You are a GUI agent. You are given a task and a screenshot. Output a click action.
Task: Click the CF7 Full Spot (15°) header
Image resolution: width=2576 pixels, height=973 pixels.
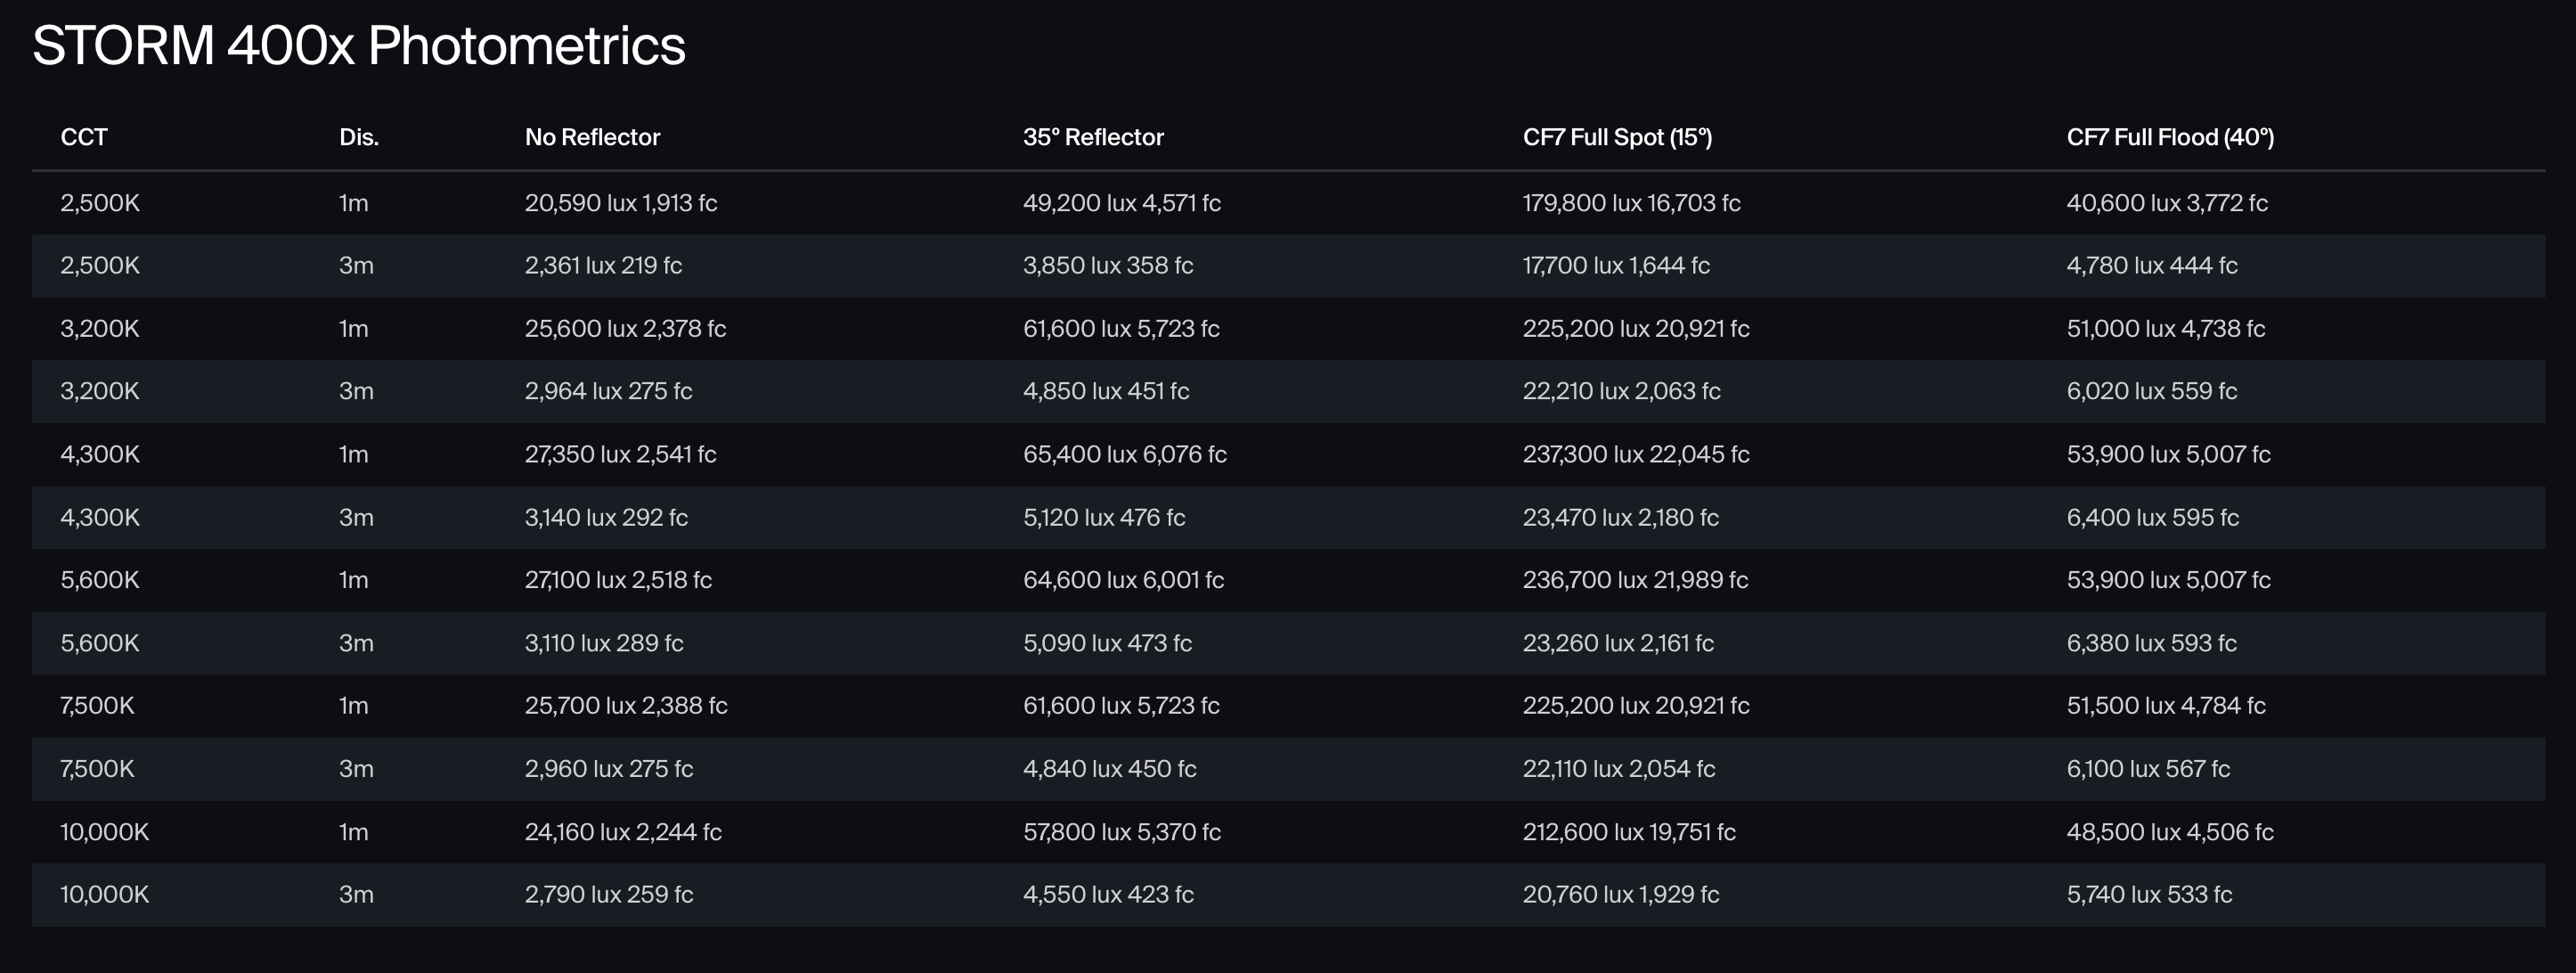pos(1617,137)
